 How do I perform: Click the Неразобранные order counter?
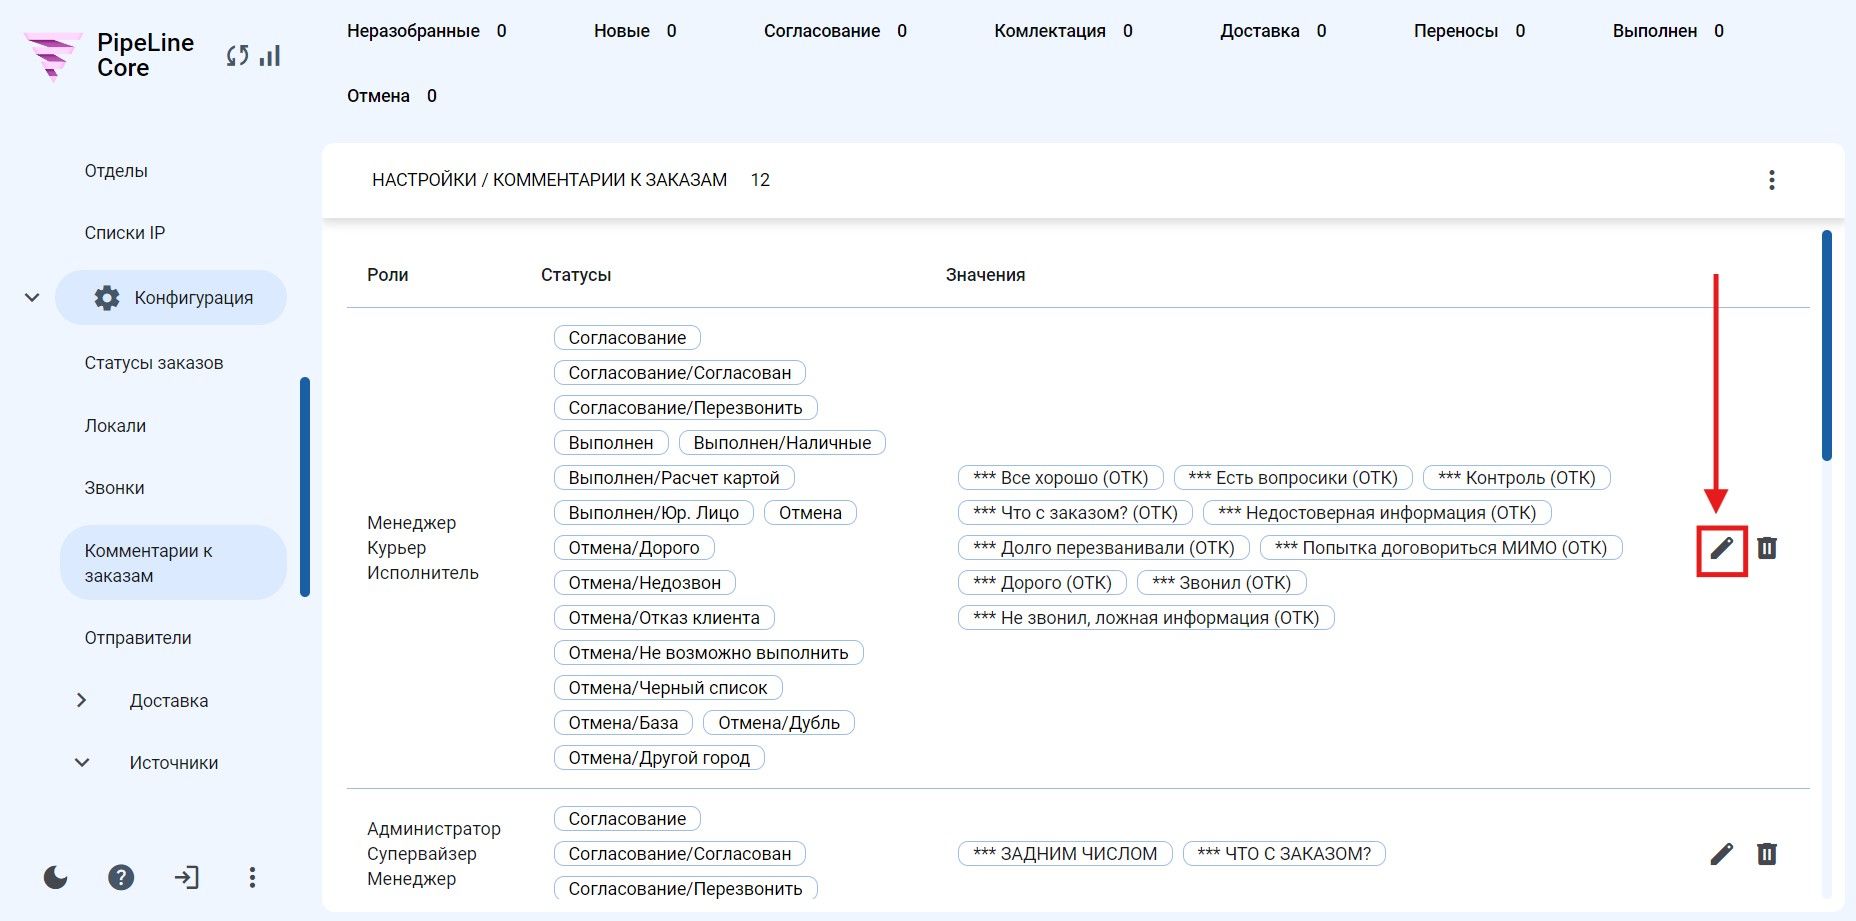(427, 31)
